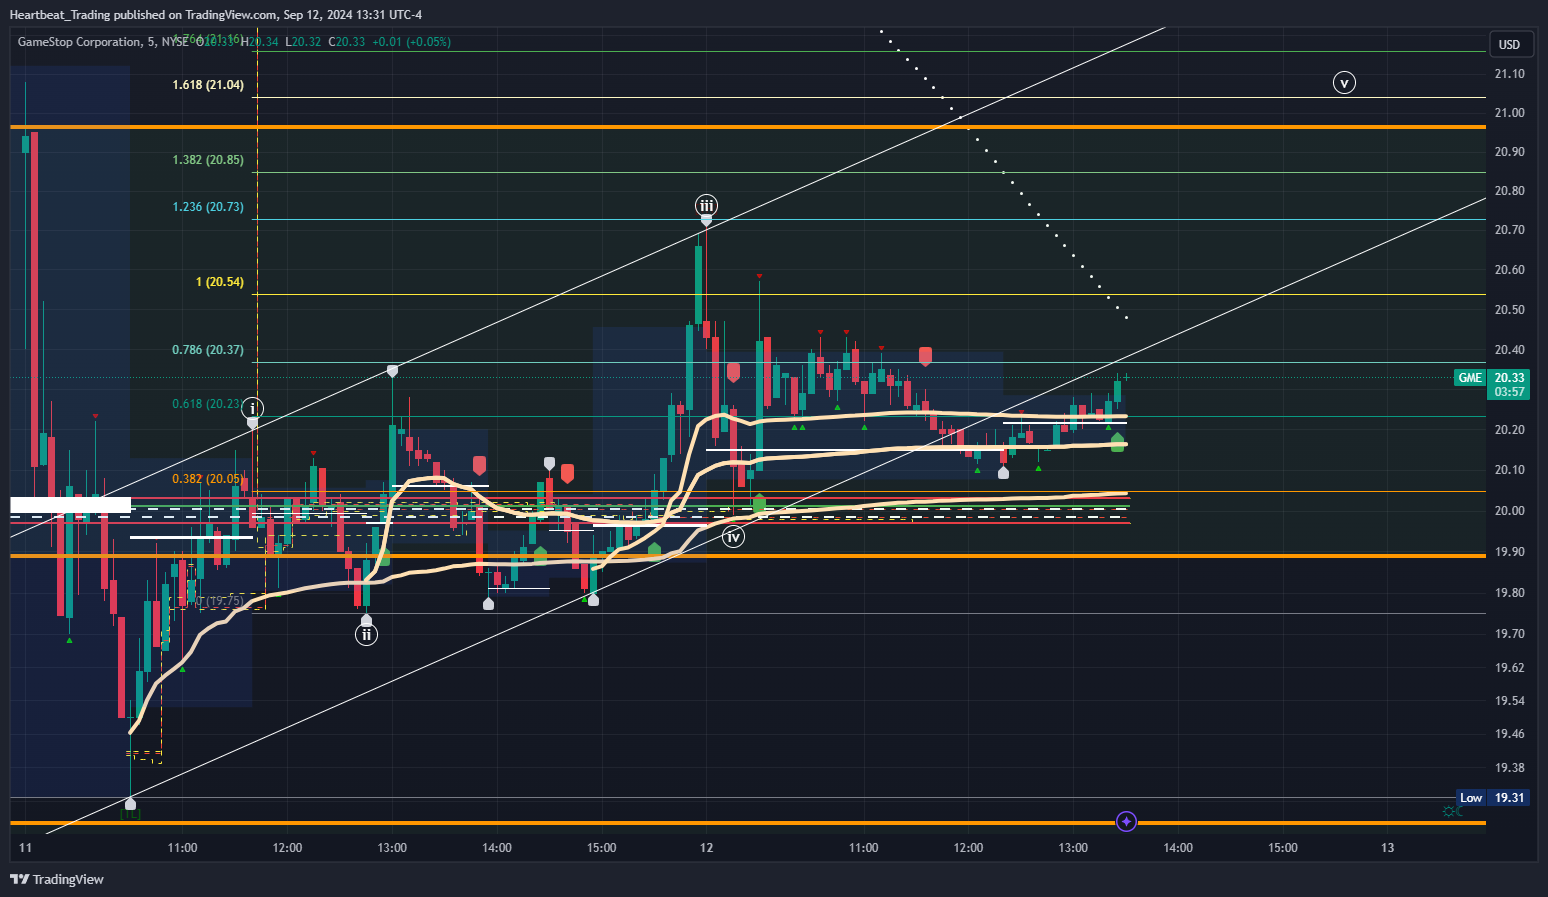The image size is (1548, 897).
Task: Click the 20.70 price axis label
Action: tap(1509, 230)
